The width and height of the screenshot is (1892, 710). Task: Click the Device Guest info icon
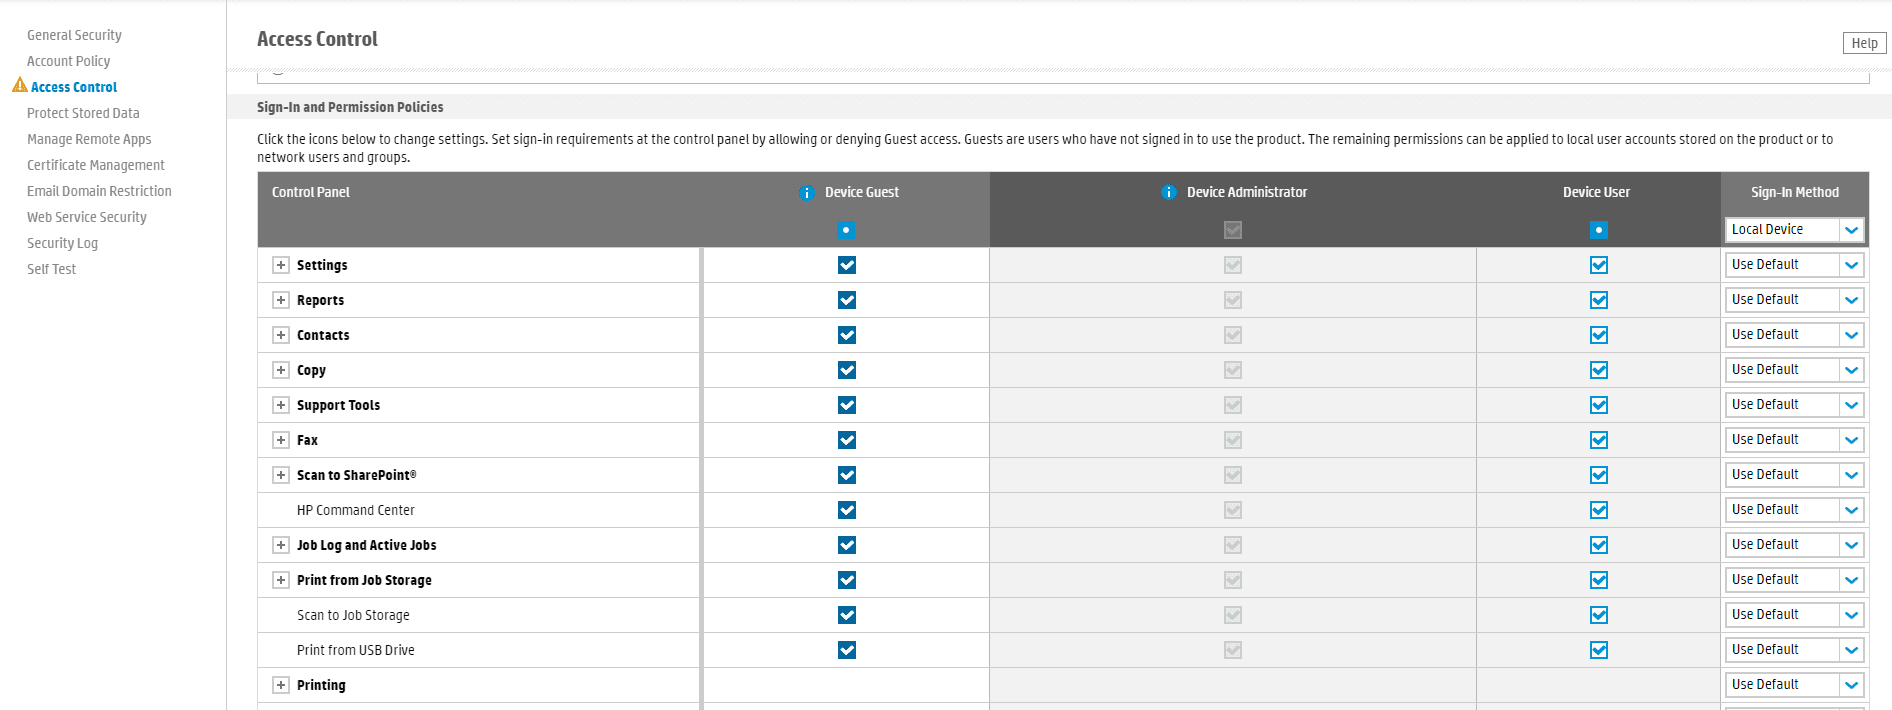click(807, 193)
